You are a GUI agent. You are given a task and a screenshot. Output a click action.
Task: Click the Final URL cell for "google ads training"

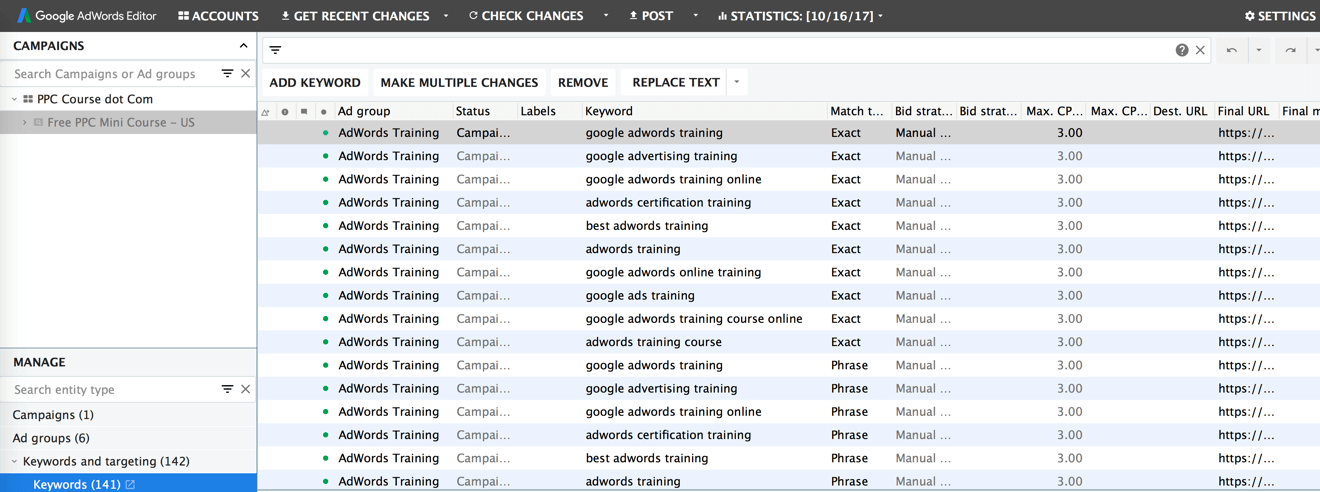(1246, 295)
